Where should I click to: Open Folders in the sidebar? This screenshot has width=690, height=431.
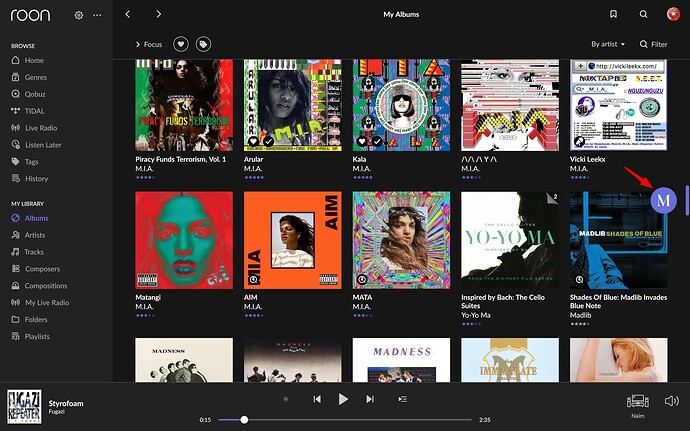(x=29, y=319)
